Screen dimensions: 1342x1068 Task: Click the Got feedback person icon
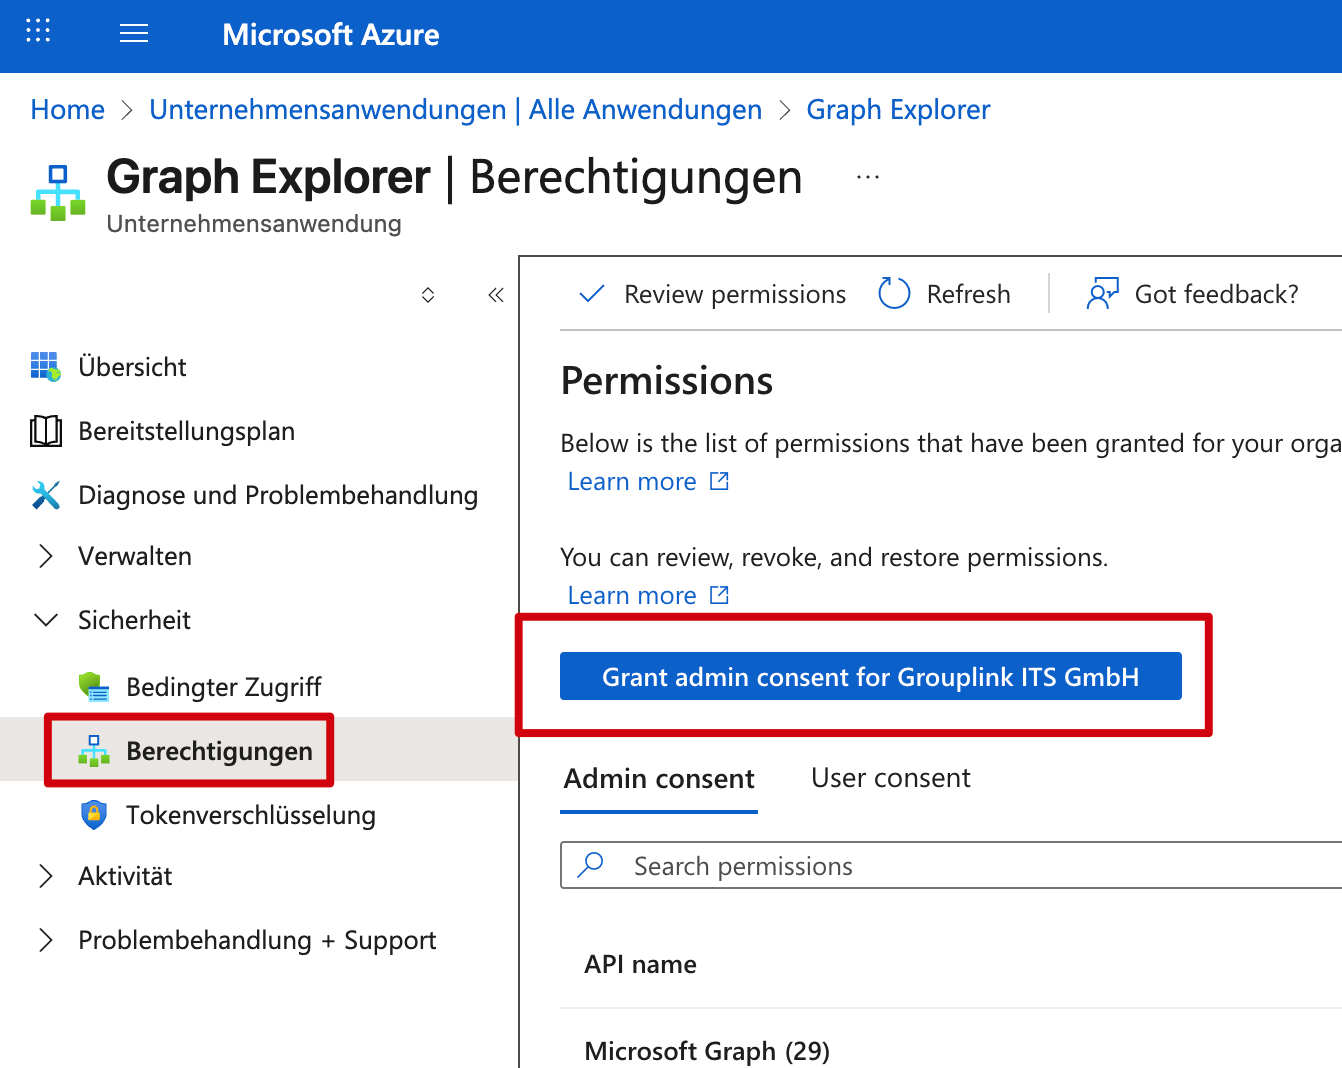click(1102, 294)
